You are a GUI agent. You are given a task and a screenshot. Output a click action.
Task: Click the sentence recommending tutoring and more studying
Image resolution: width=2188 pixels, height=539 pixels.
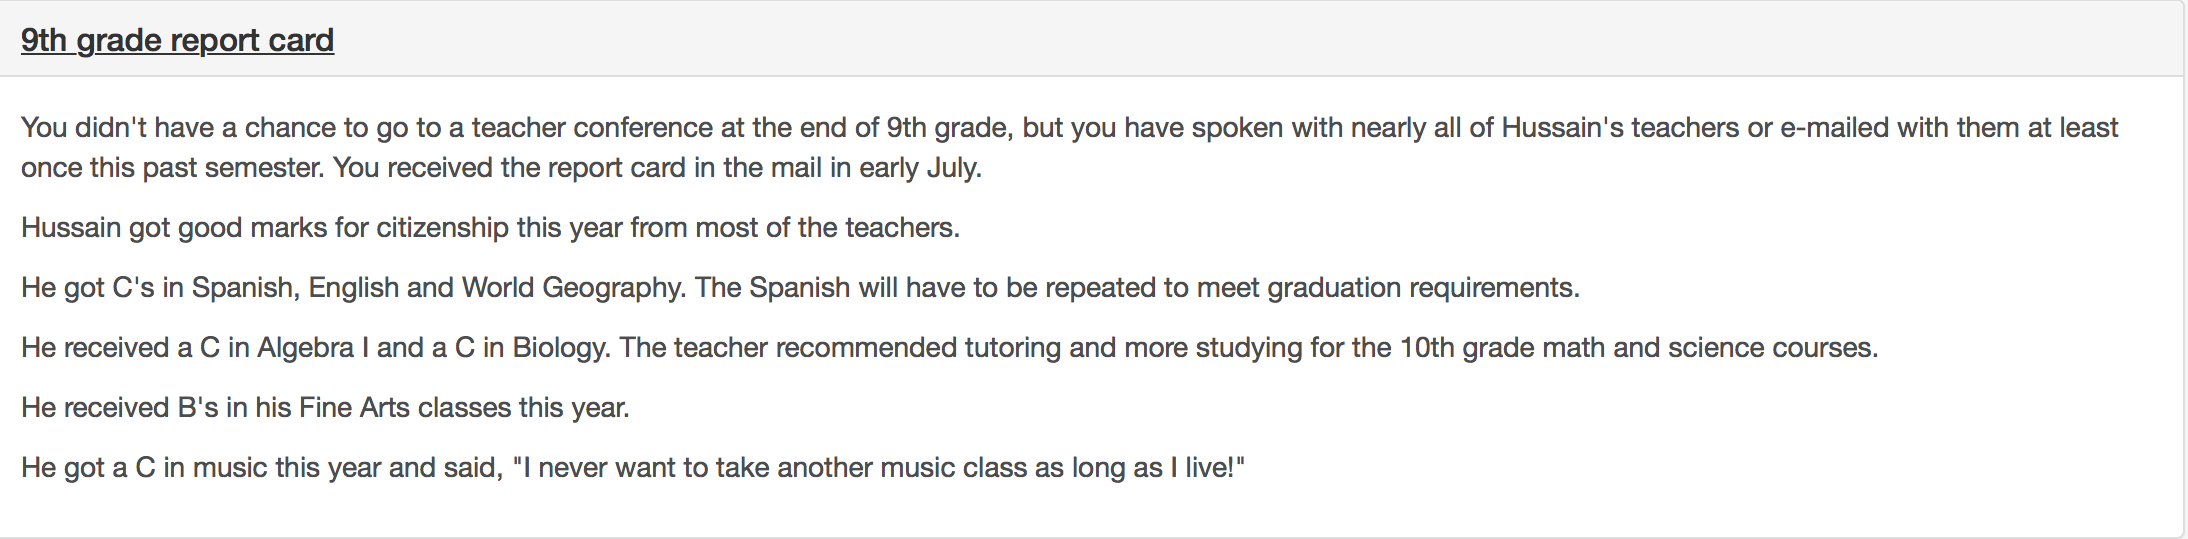point(1249,348)
